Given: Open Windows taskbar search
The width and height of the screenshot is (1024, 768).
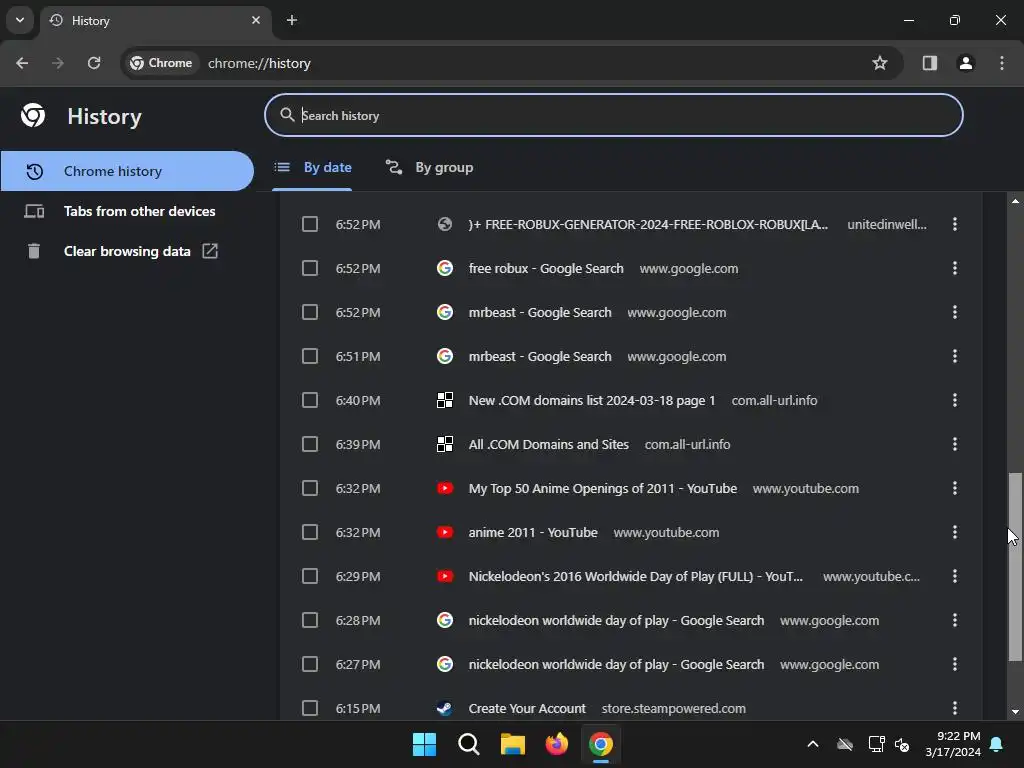Looking at the screenshot, I should [x=468, y=744].
